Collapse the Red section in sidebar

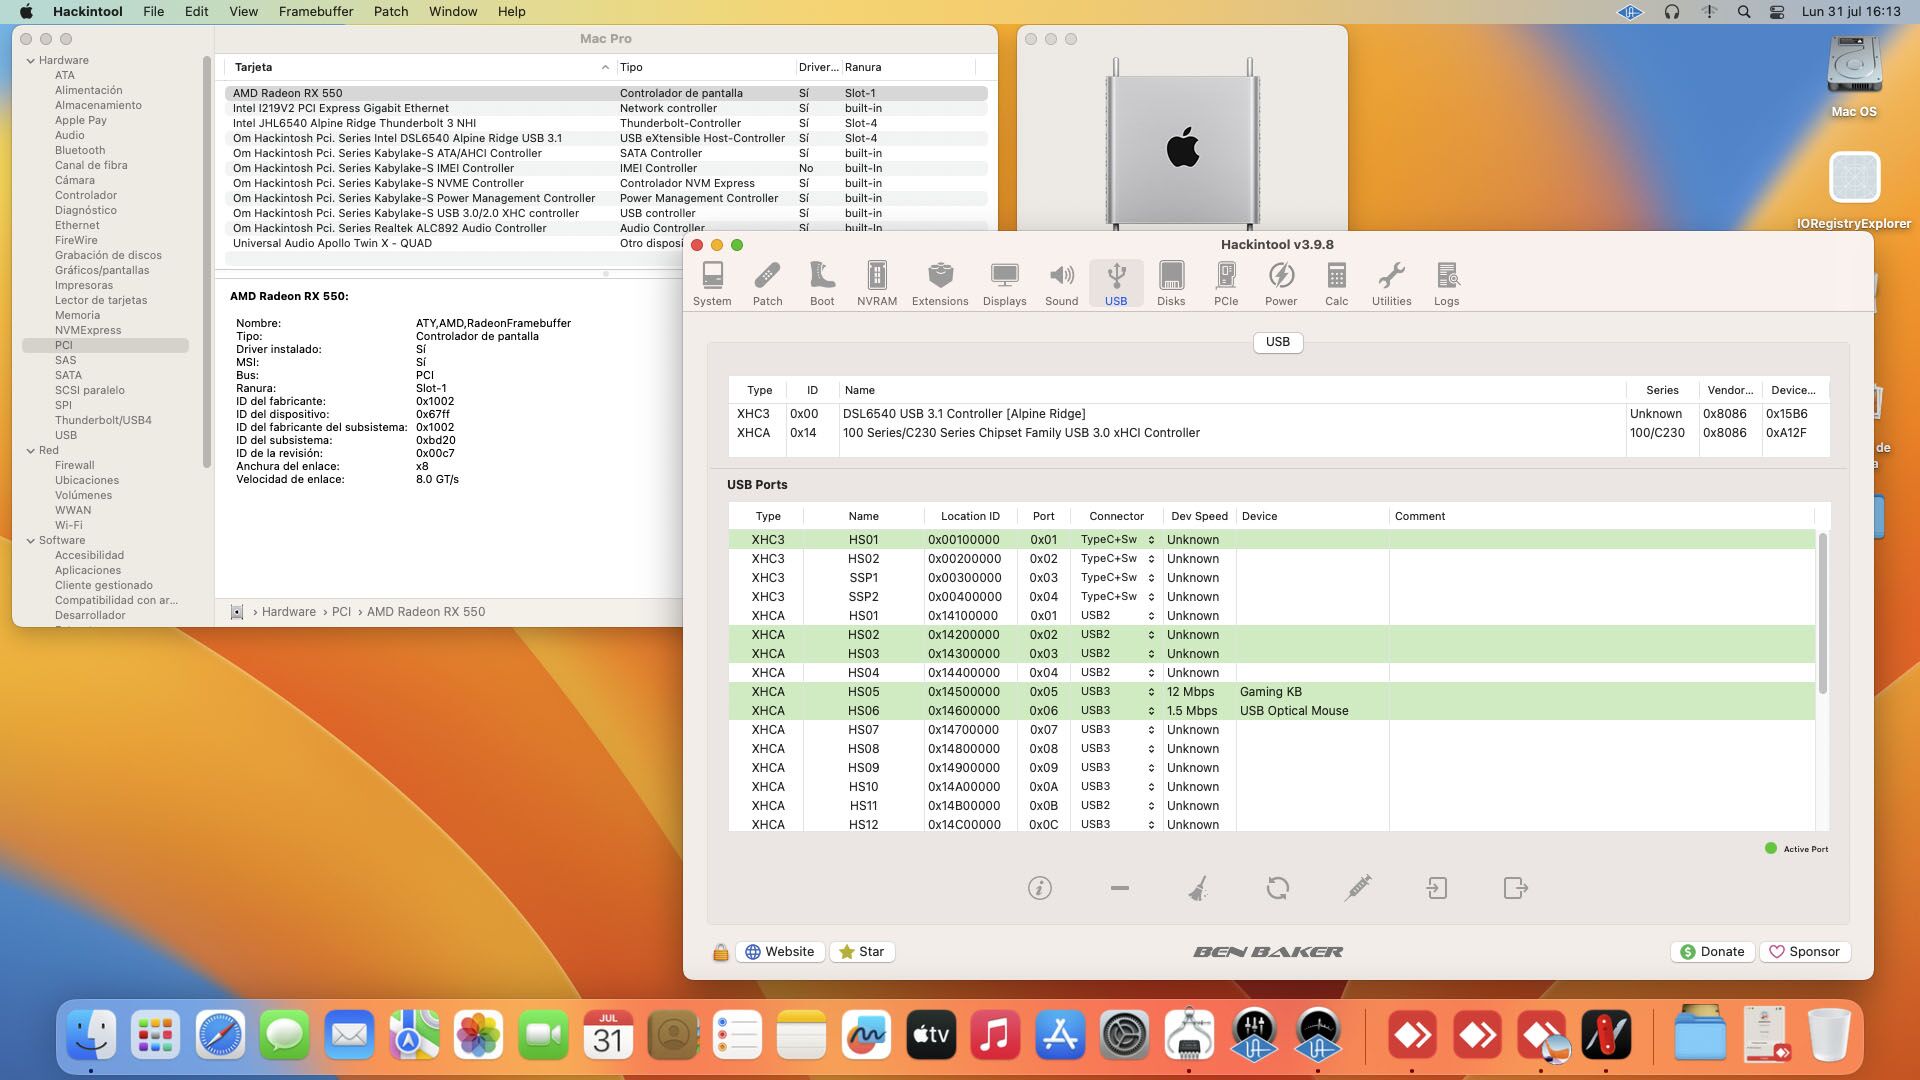coord(31,451)
